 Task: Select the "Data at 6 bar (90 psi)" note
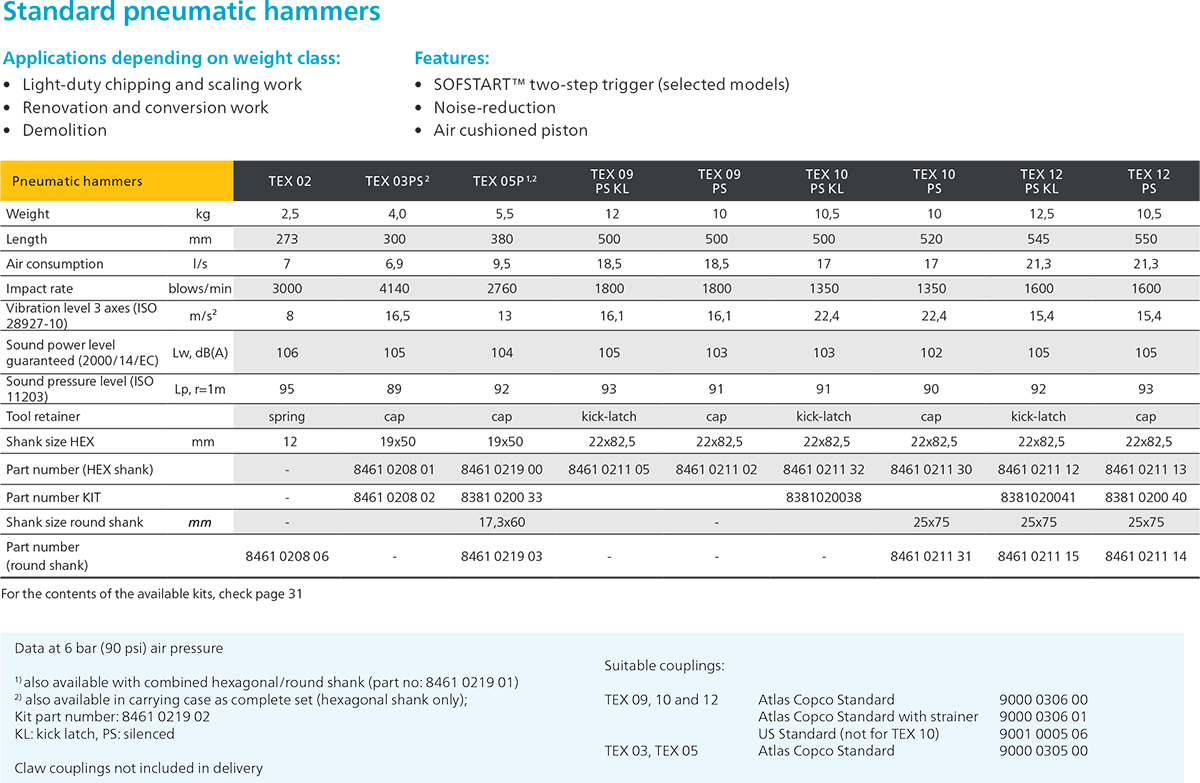119,648
